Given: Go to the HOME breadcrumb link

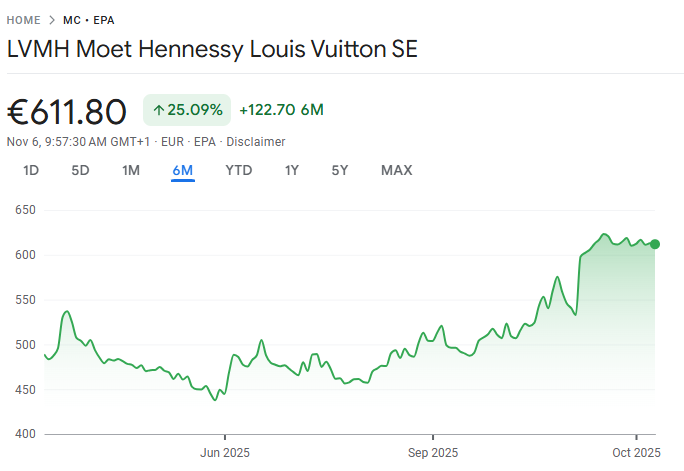Looking at the screenshot, I should 24,20.
